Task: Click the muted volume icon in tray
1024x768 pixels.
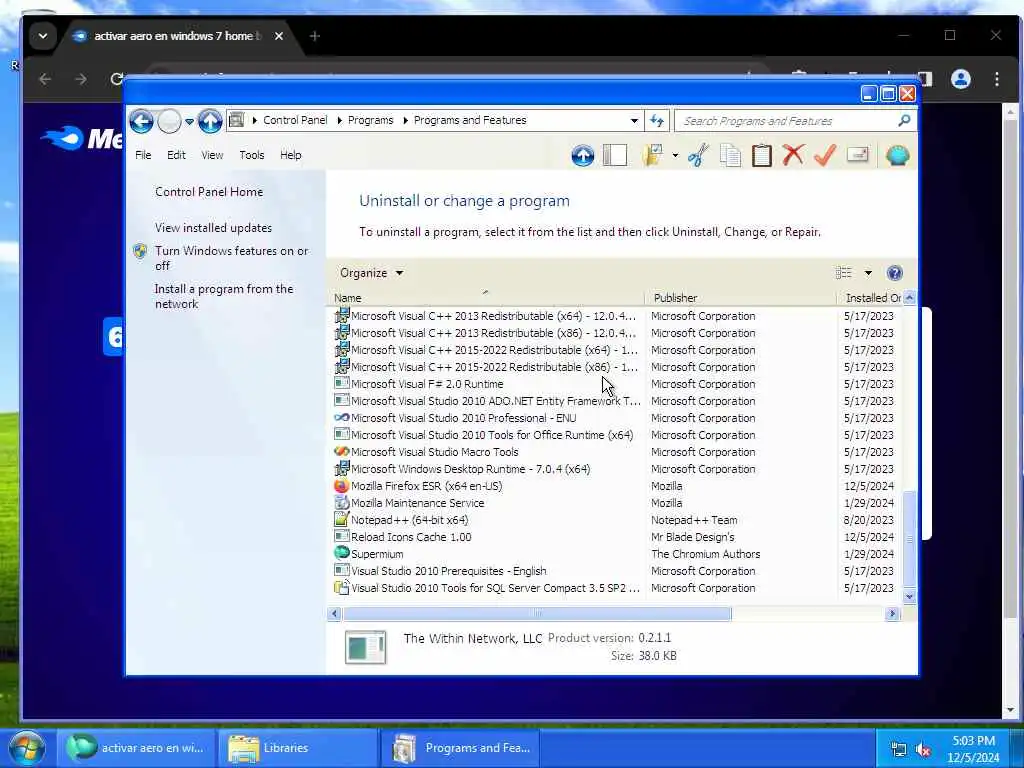Action: coord(923,750)
